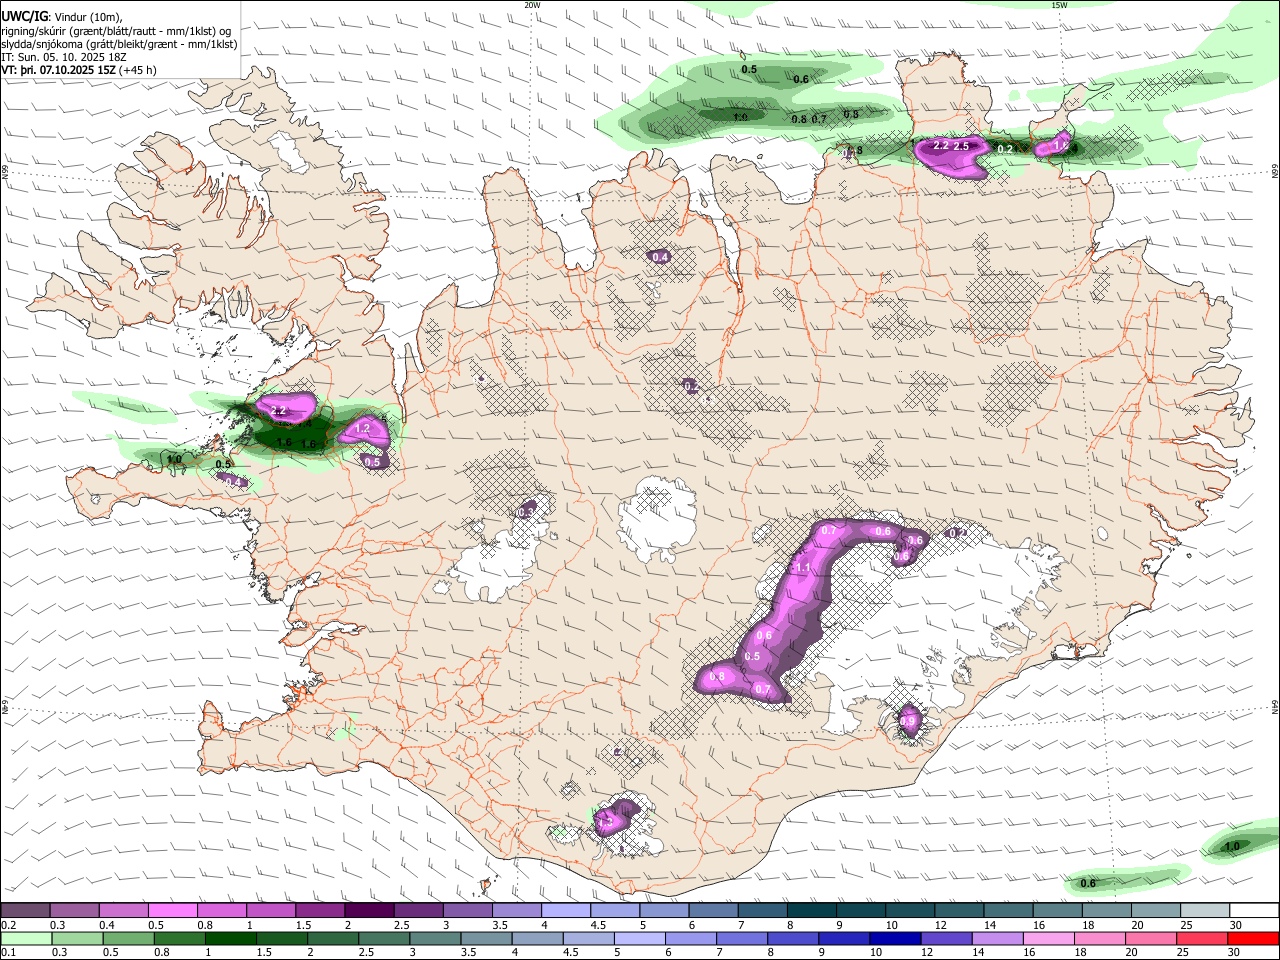This screenshot has height=960, width=1280.
Task: Pick the dark teal 8 swatch, top scale
Action: pyautogui.click(x=812, y=911)
